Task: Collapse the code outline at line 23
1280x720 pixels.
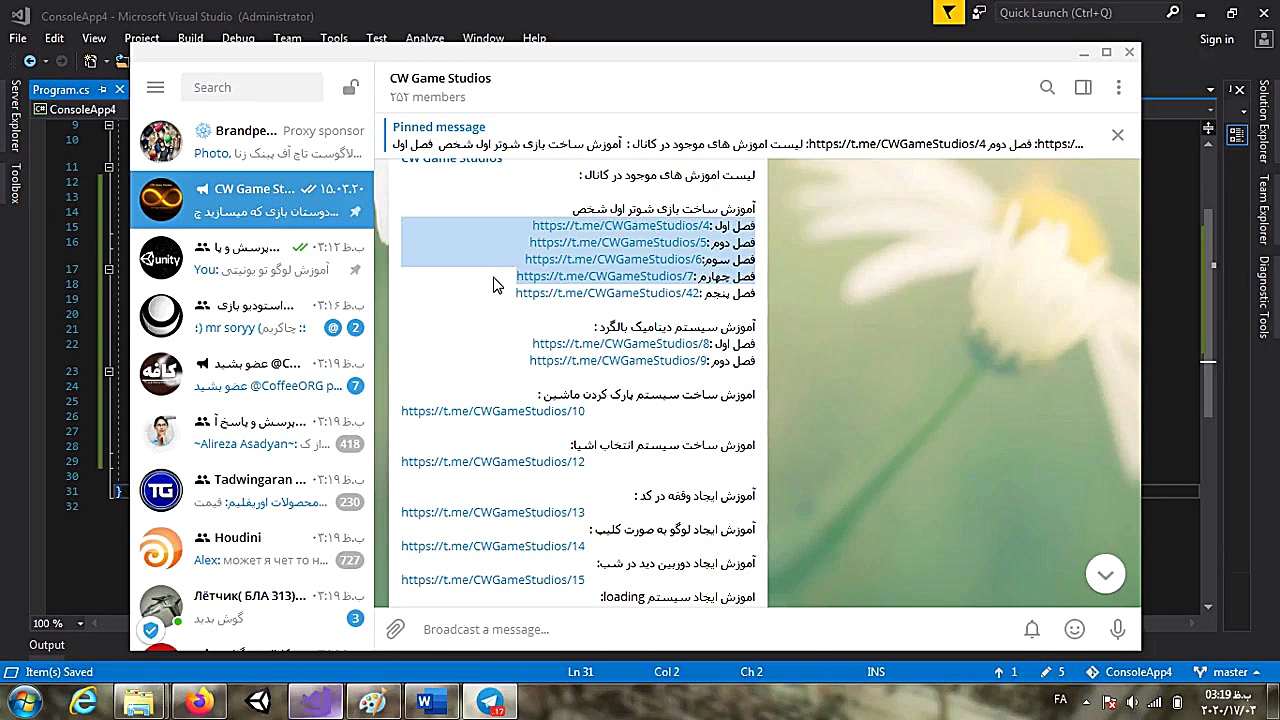Action: (109, 371)
